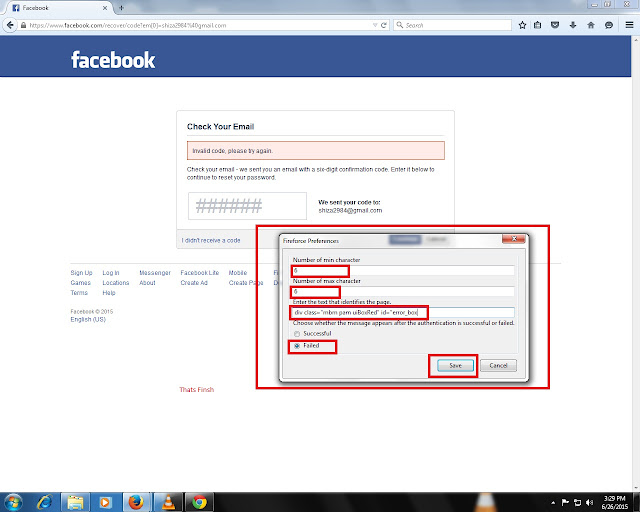Open the About footer link
640x512 pixels.
click(x=147, y=283)
